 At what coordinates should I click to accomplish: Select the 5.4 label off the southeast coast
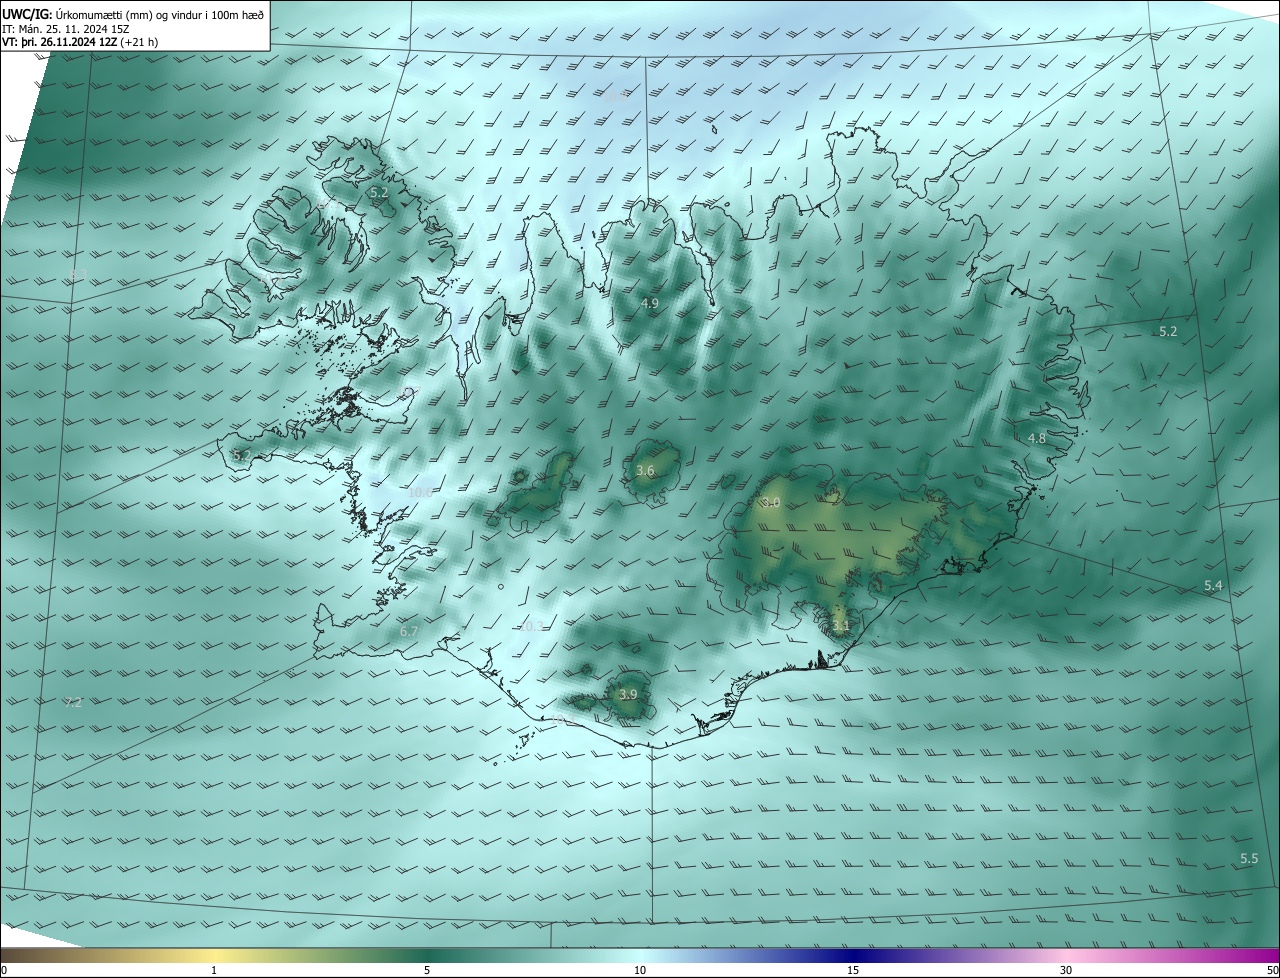click(1213, 586)
